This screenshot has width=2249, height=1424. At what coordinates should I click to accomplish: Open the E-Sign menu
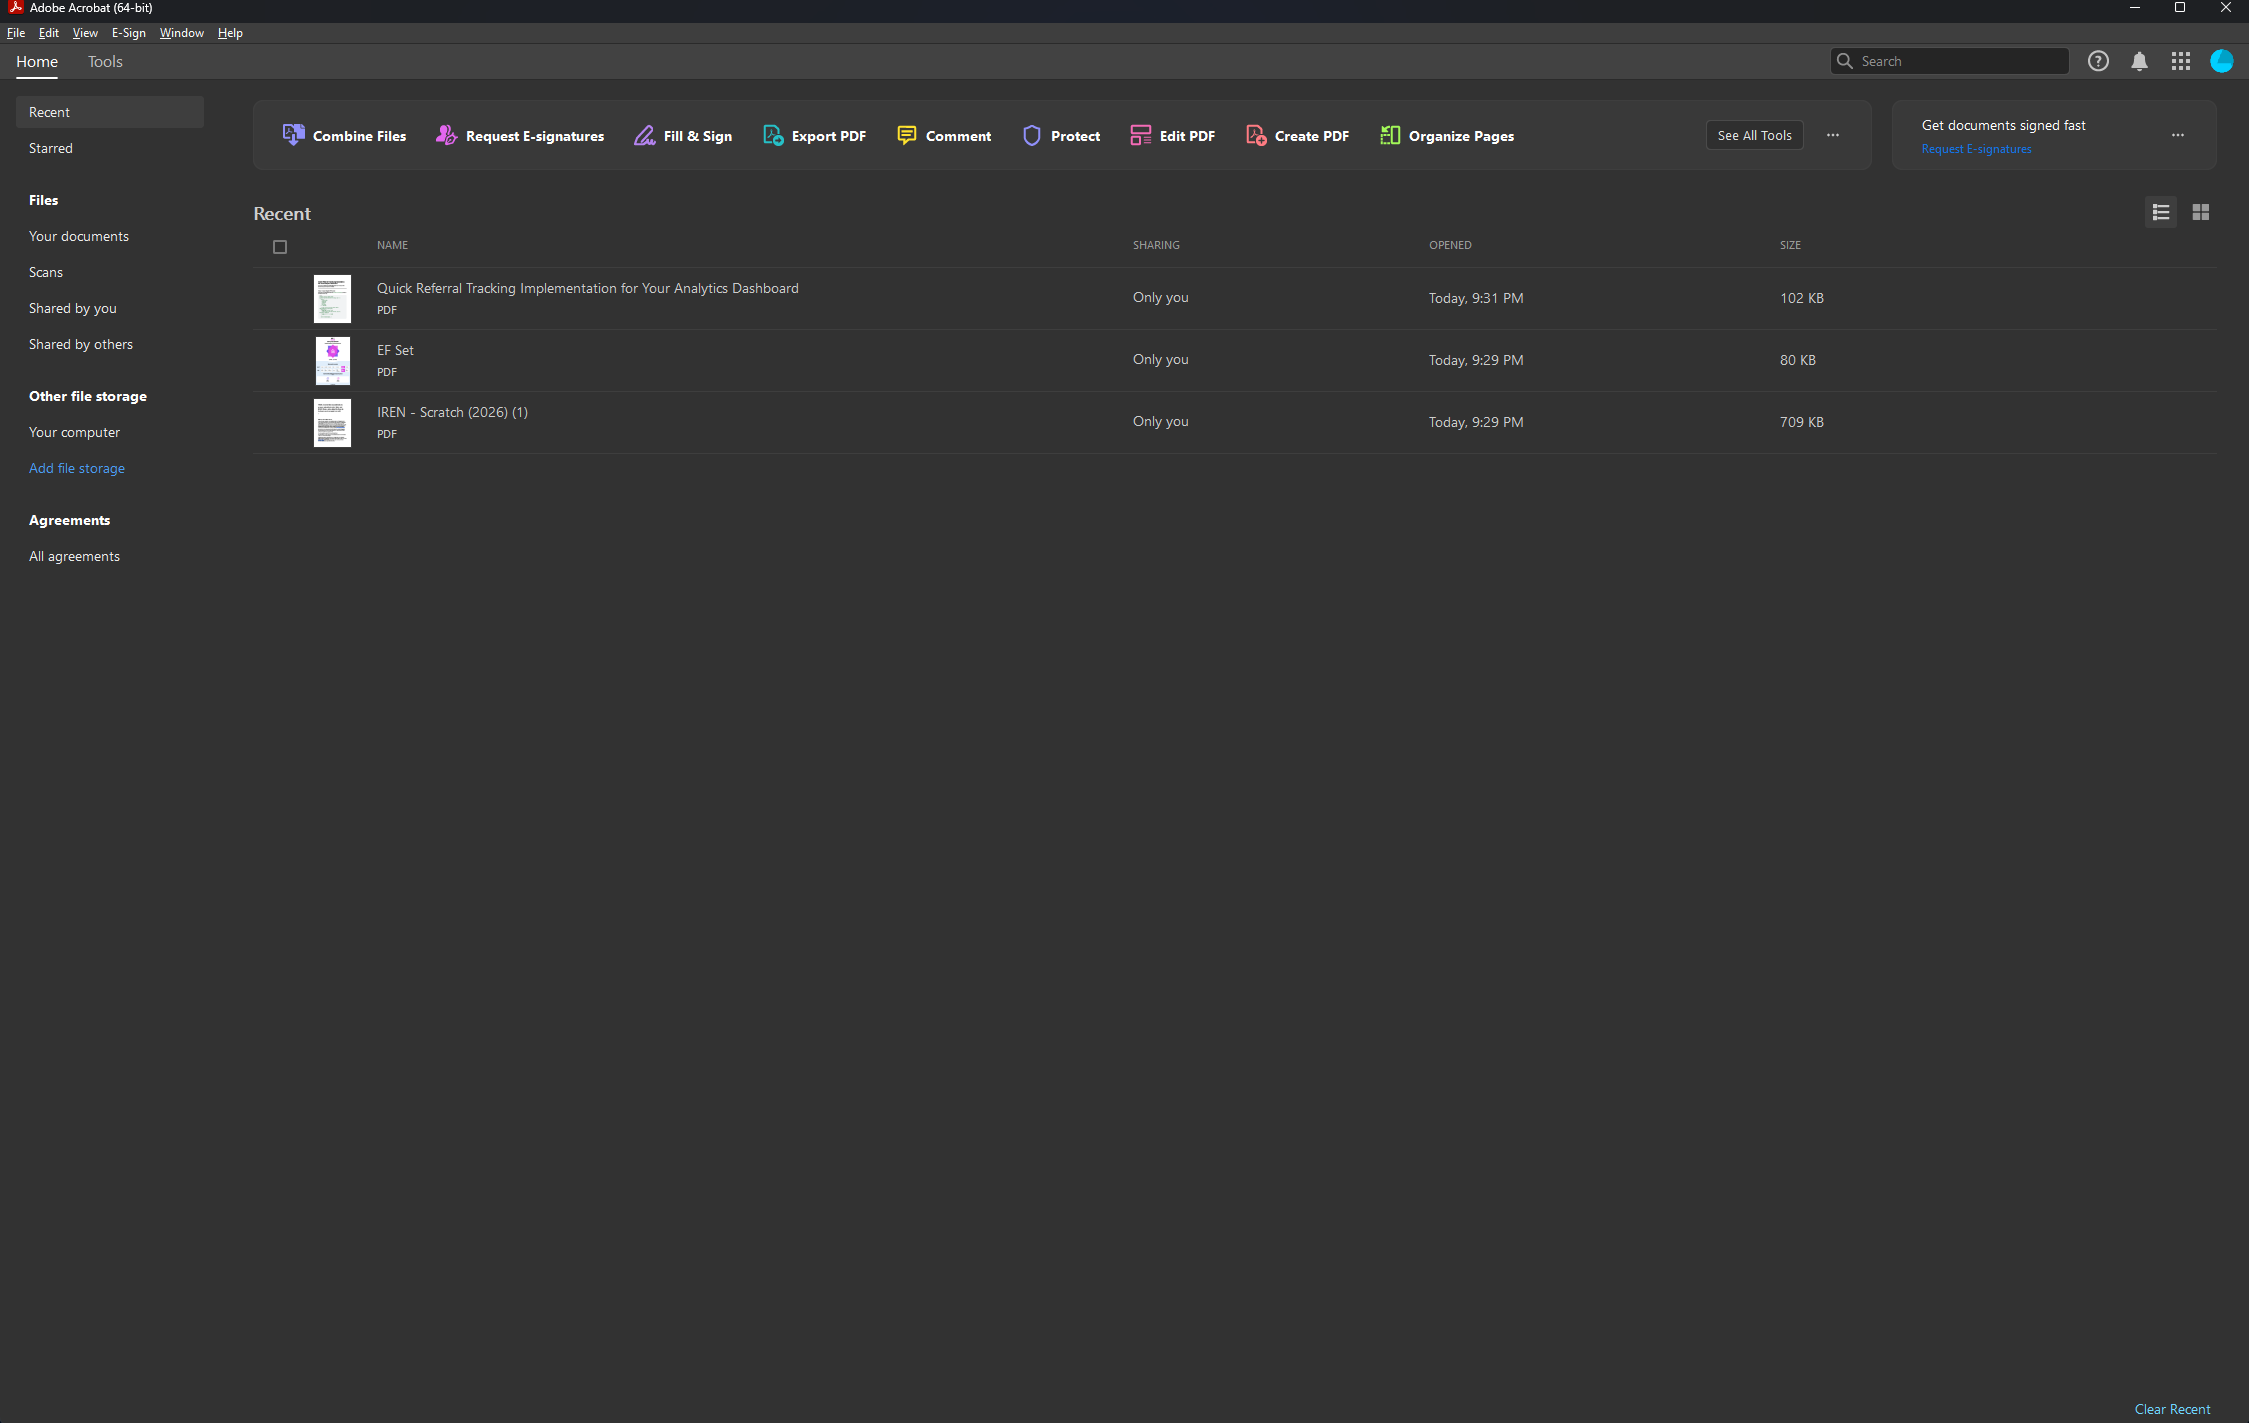[x=128, y=33]
